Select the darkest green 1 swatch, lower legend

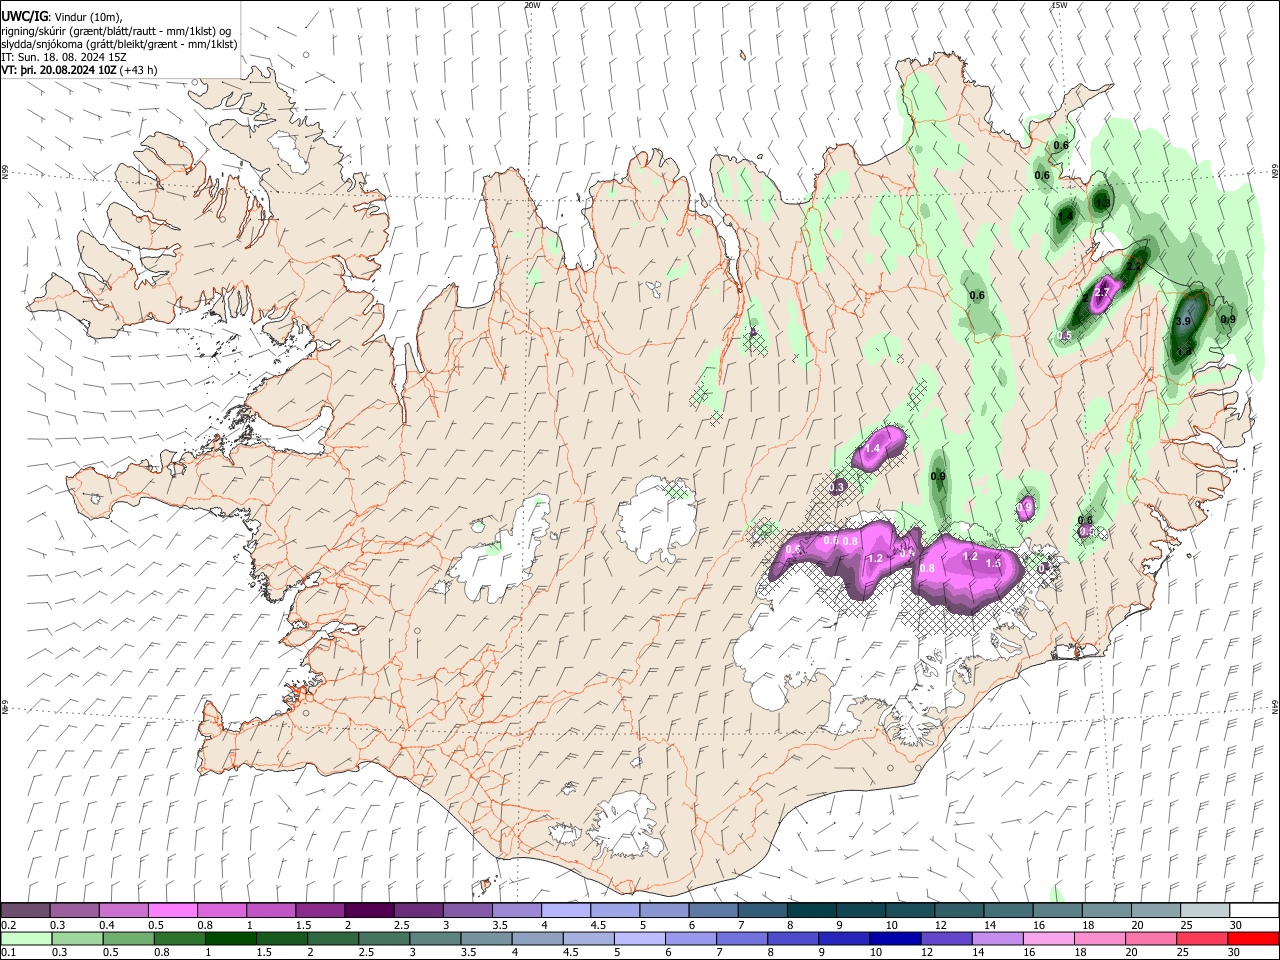click(230, 939)
